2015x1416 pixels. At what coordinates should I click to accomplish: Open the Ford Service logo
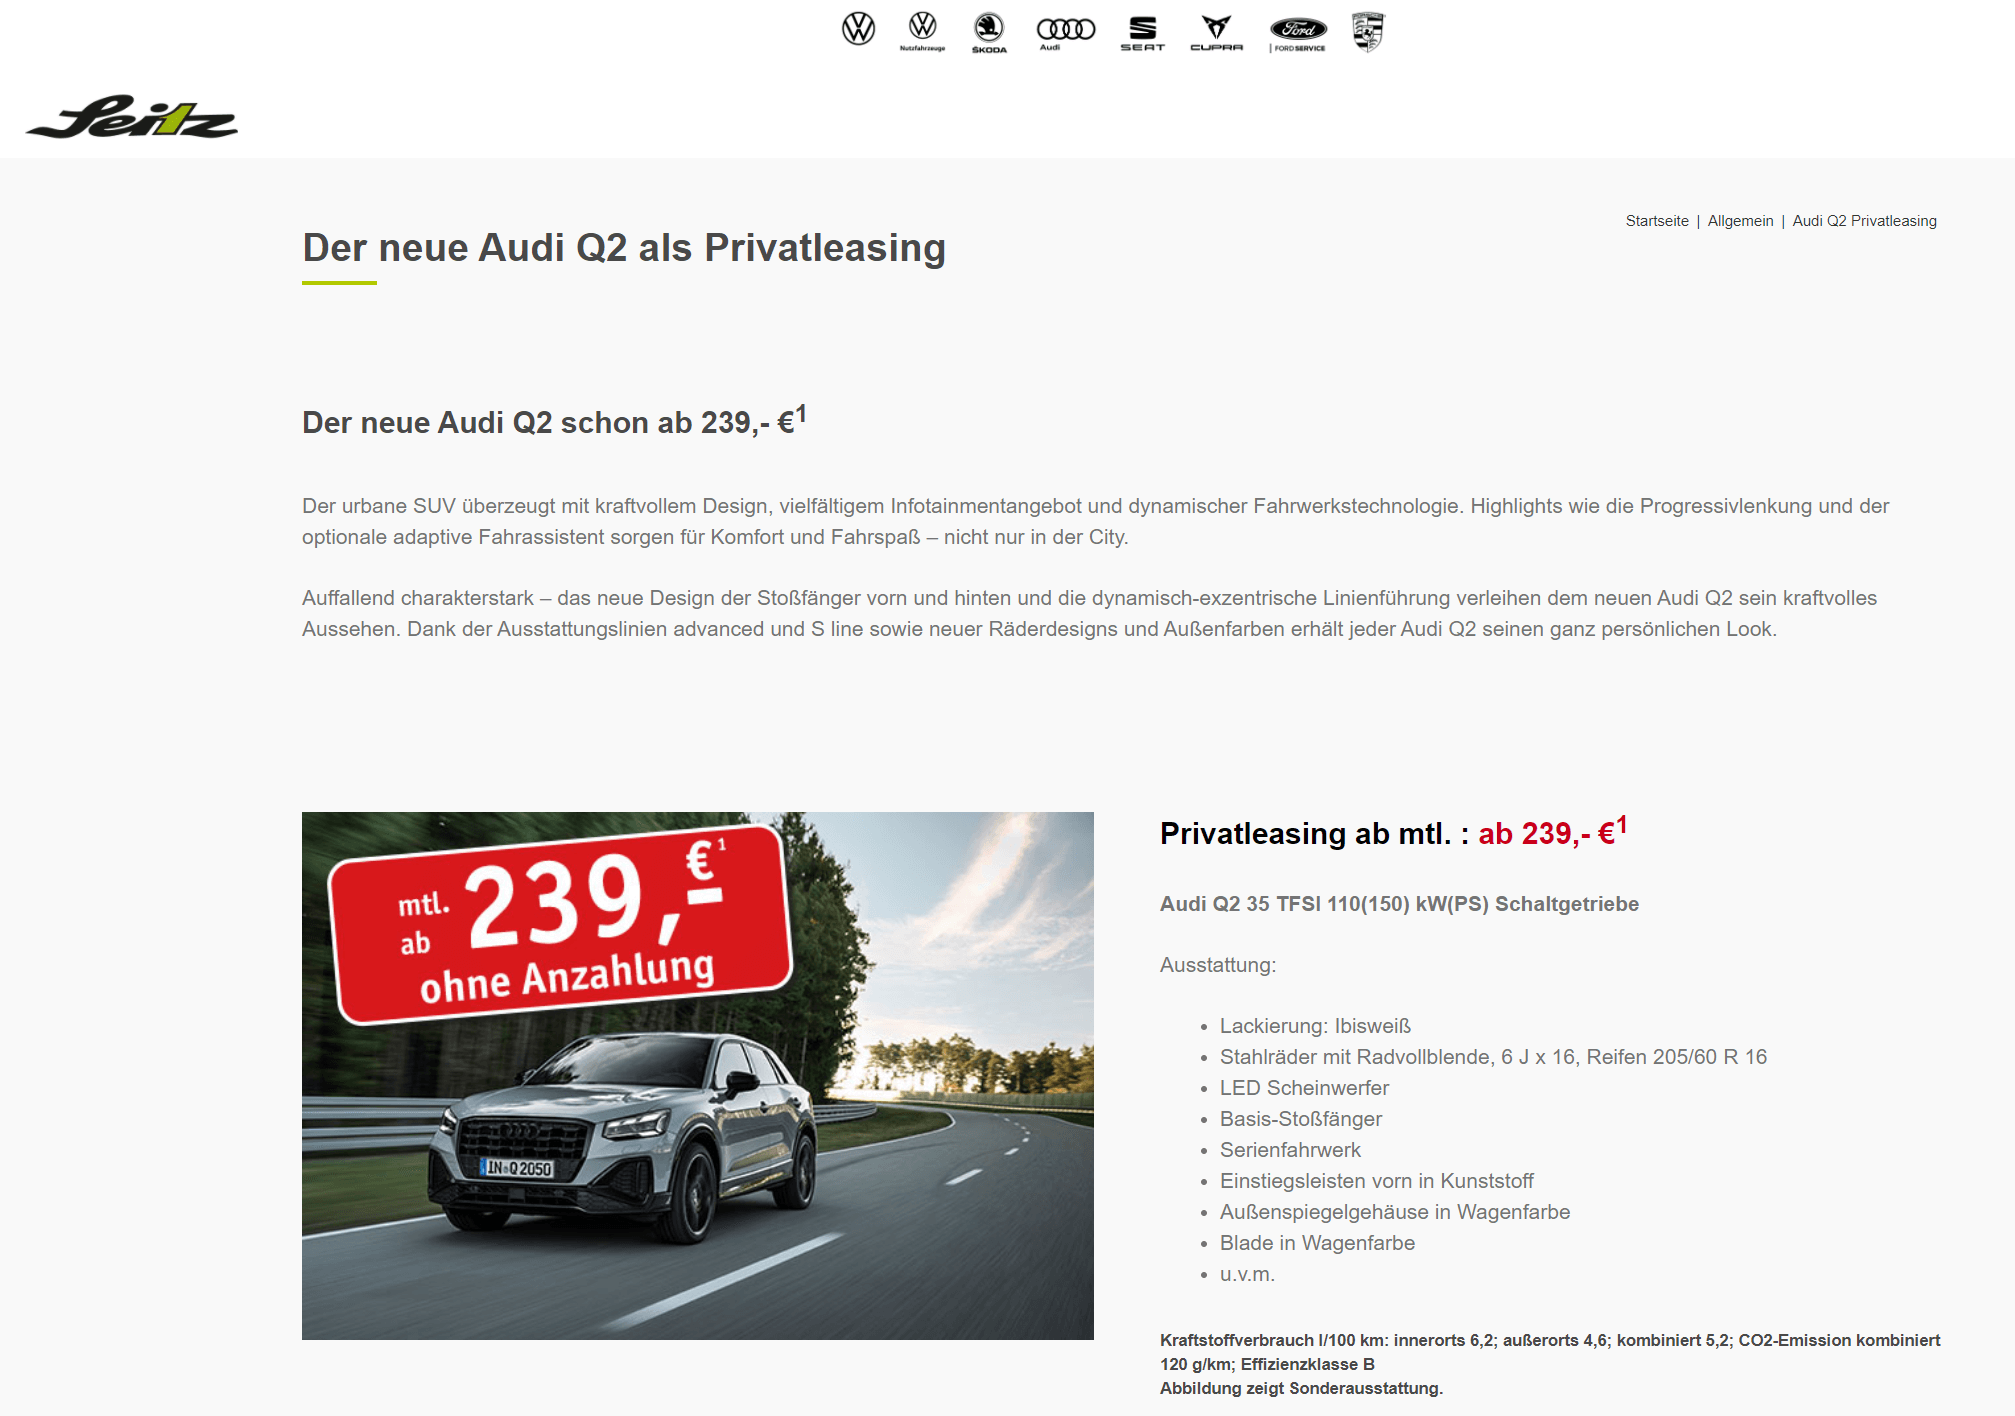point(1298,33)
